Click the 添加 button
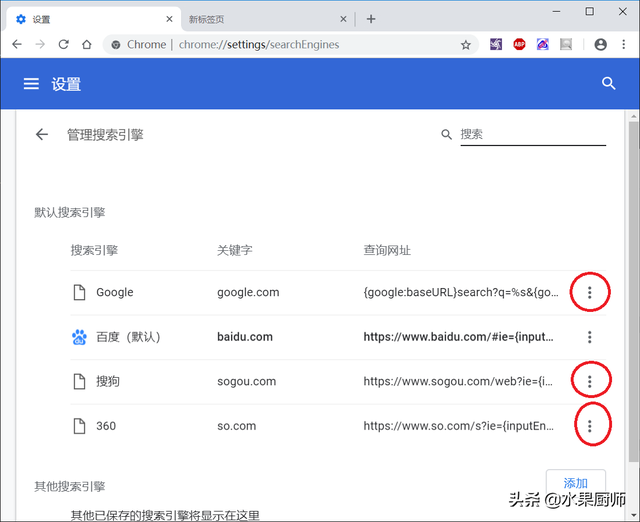Viewport: 640px width, 522px height. click(x=576, y=483)
